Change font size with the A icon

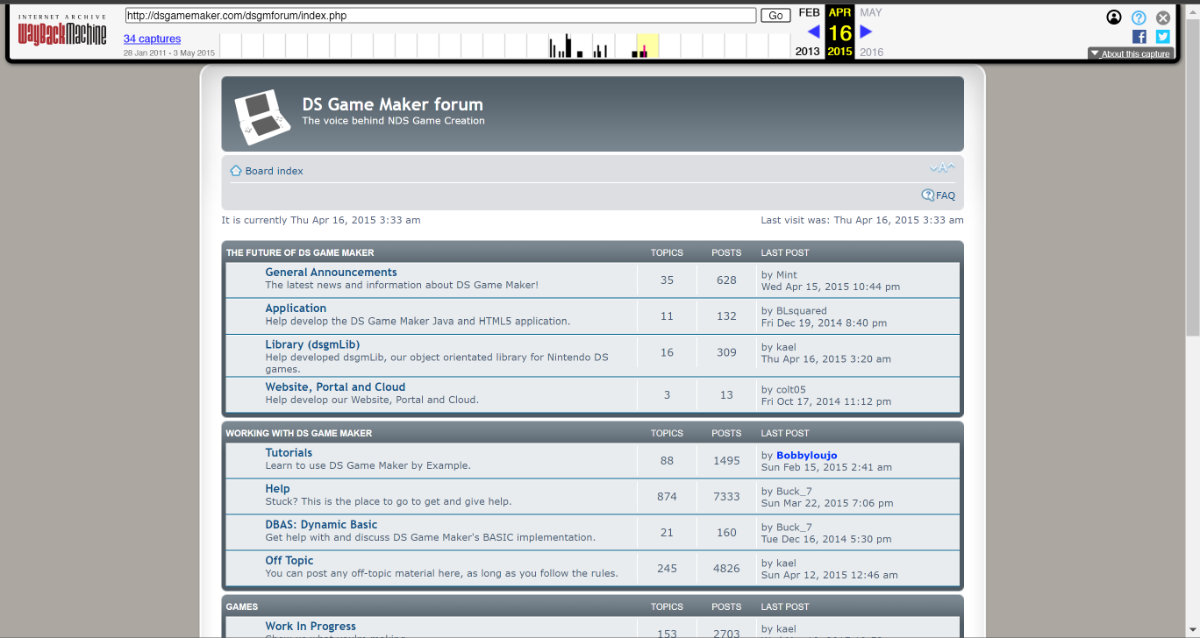[941, 168]
